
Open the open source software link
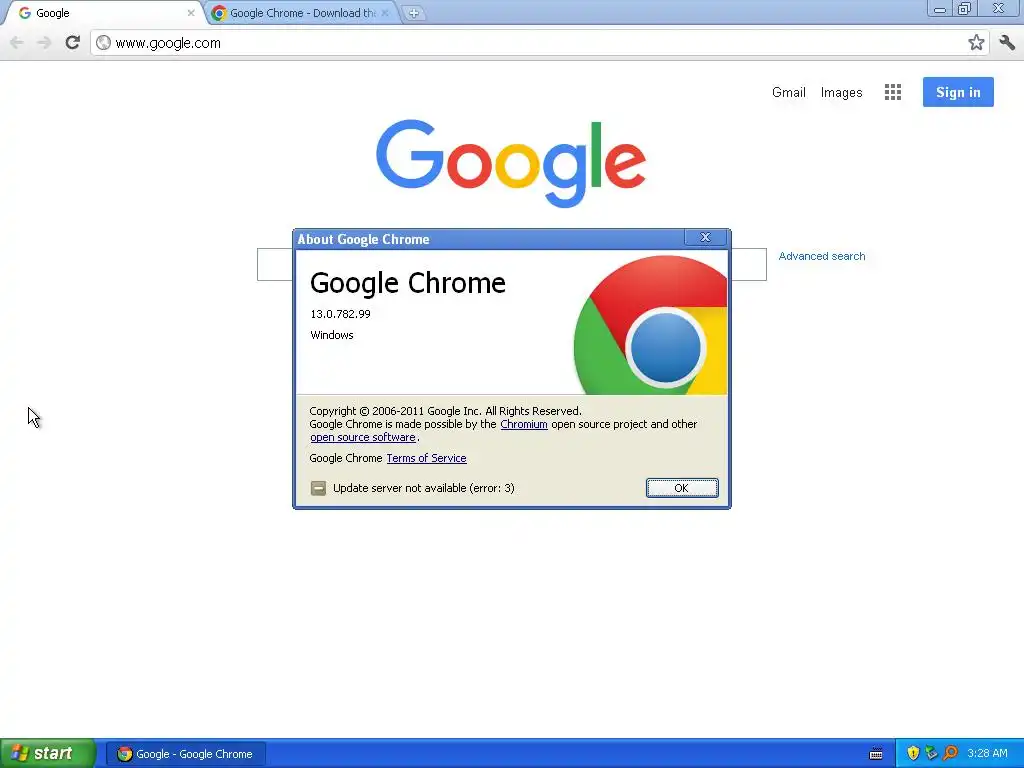[x=362, y=437]
